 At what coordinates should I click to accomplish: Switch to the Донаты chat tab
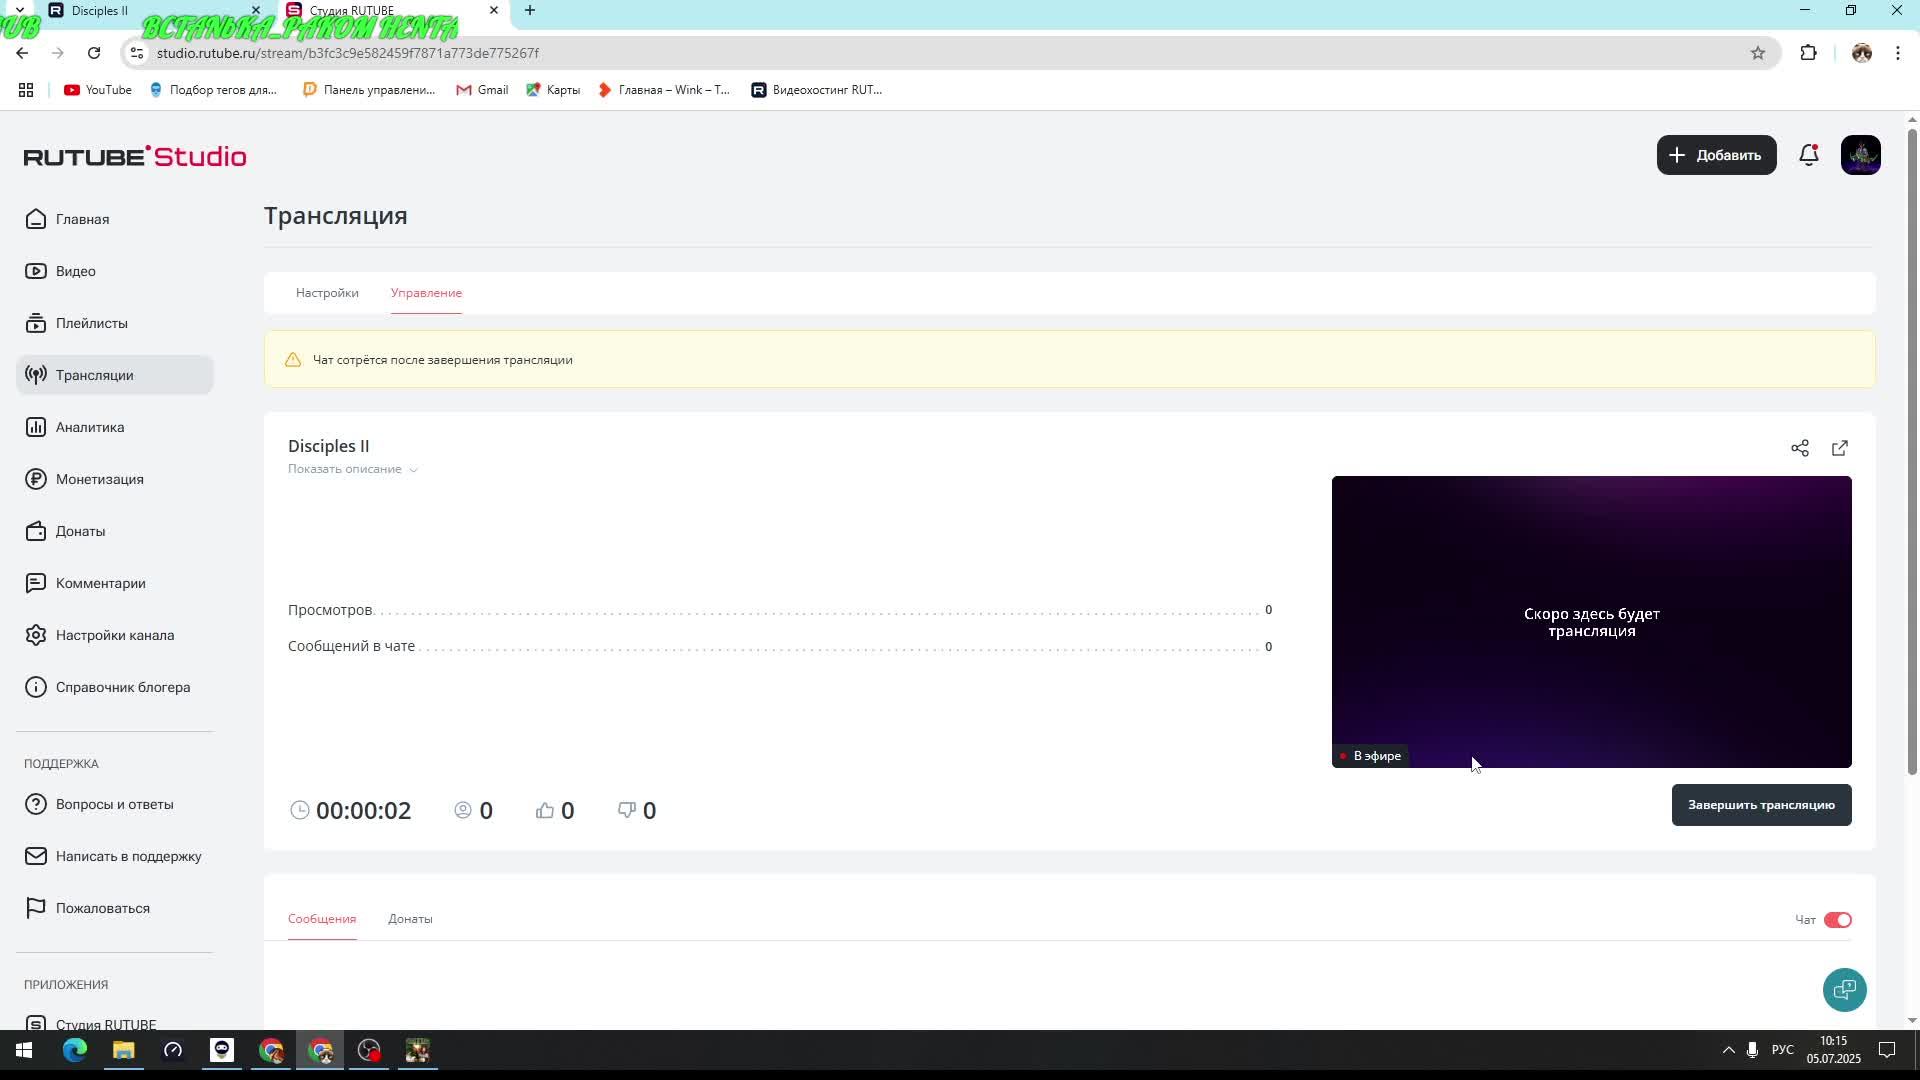[410, 919]
